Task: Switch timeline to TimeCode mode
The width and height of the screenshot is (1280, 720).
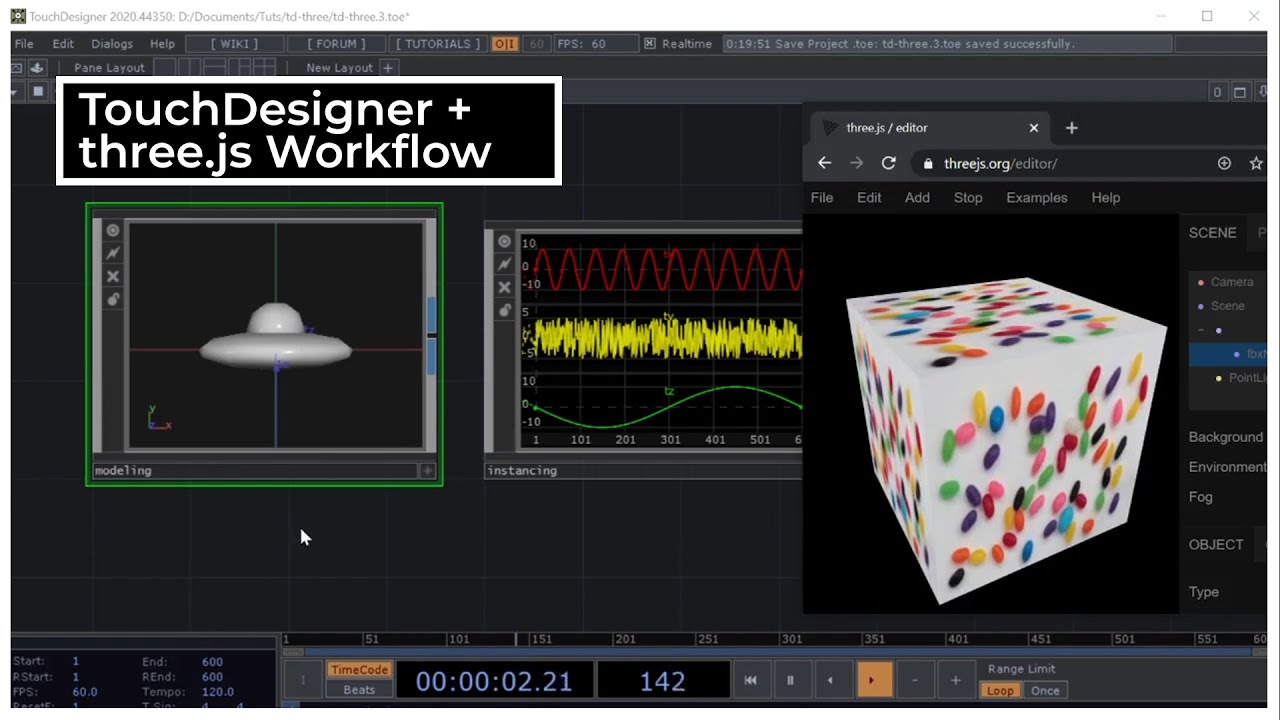Action: 359,670
